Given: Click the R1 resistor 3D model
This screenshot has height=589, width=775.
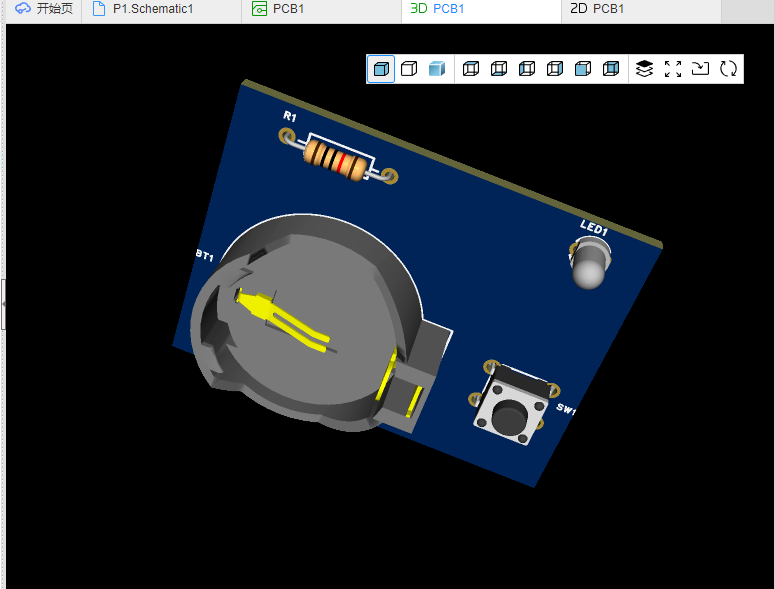Looking at the screenshot, I should click(336, 160).
